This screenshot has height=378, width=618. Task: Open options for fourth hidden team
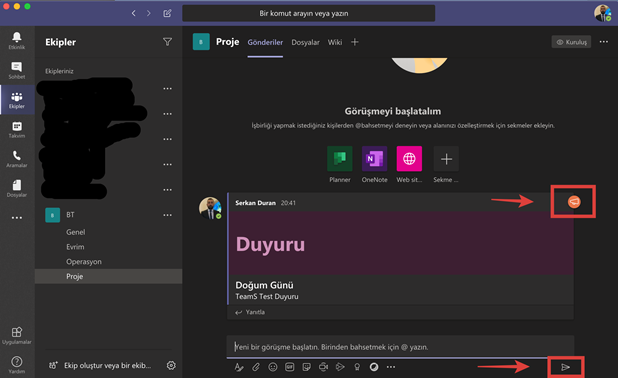(x=168, y=164)
